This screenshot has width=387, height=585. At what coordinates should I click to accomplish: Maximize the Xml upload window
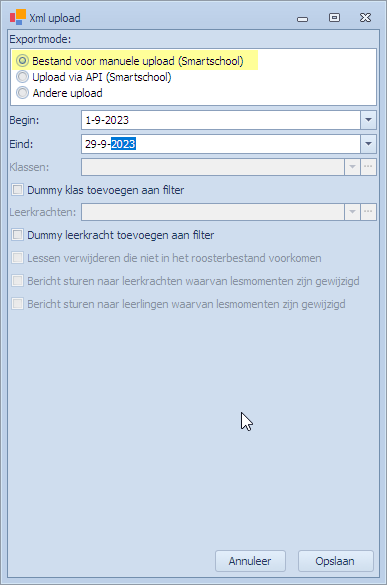pos(334,18)
